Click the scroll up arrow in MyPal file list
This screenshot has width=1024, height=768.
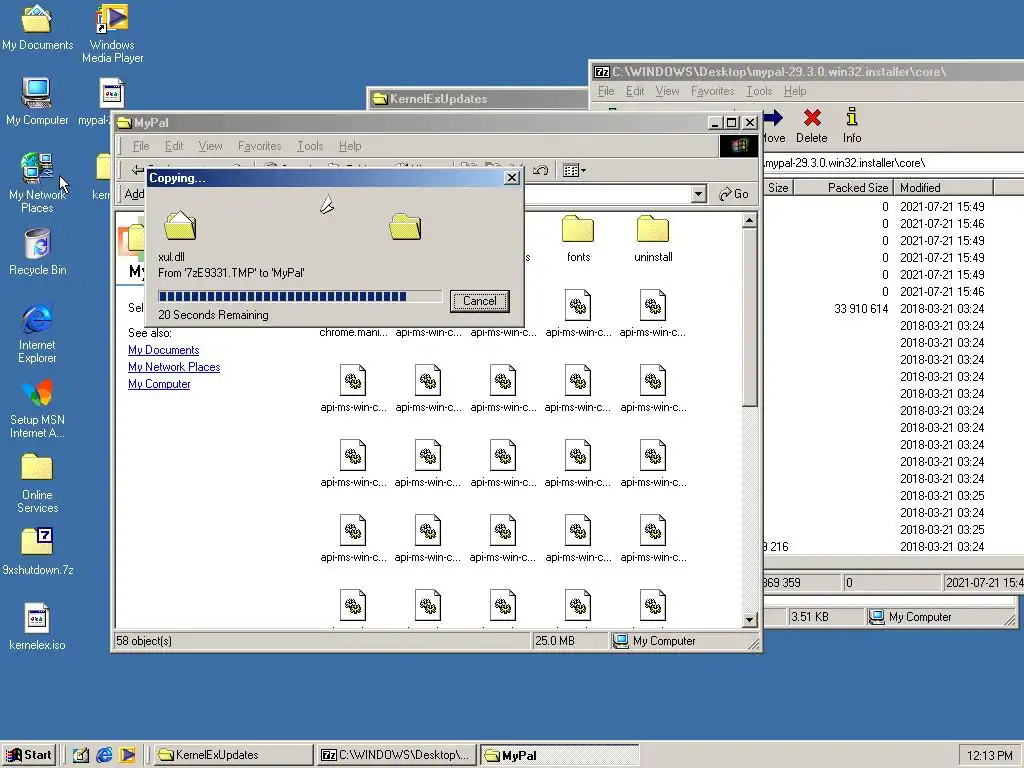point(749,221)
